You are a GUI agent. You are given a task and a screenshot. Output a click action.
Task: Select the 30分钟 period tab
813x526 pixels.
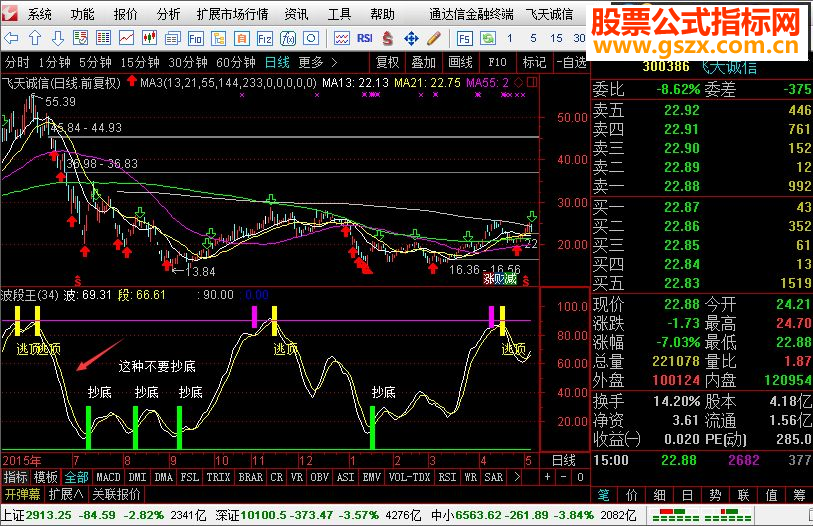click(188, 63)
